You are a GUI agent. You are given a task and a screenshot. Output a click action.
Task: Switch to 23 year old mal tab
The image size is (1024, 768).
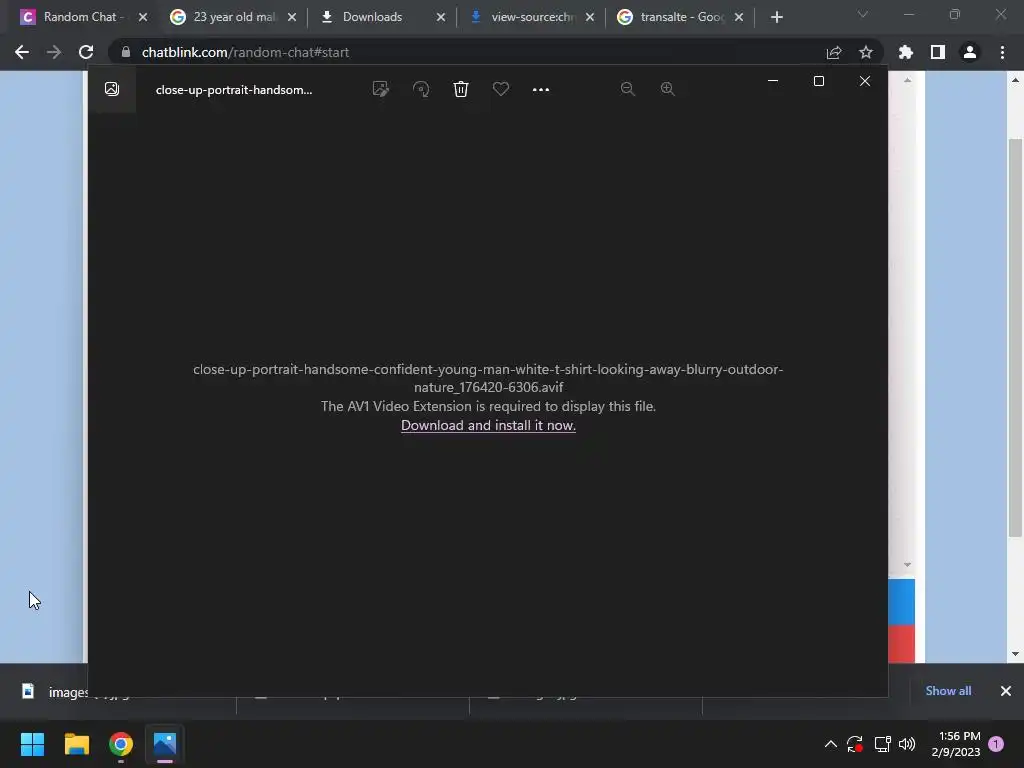coord(232,17)
